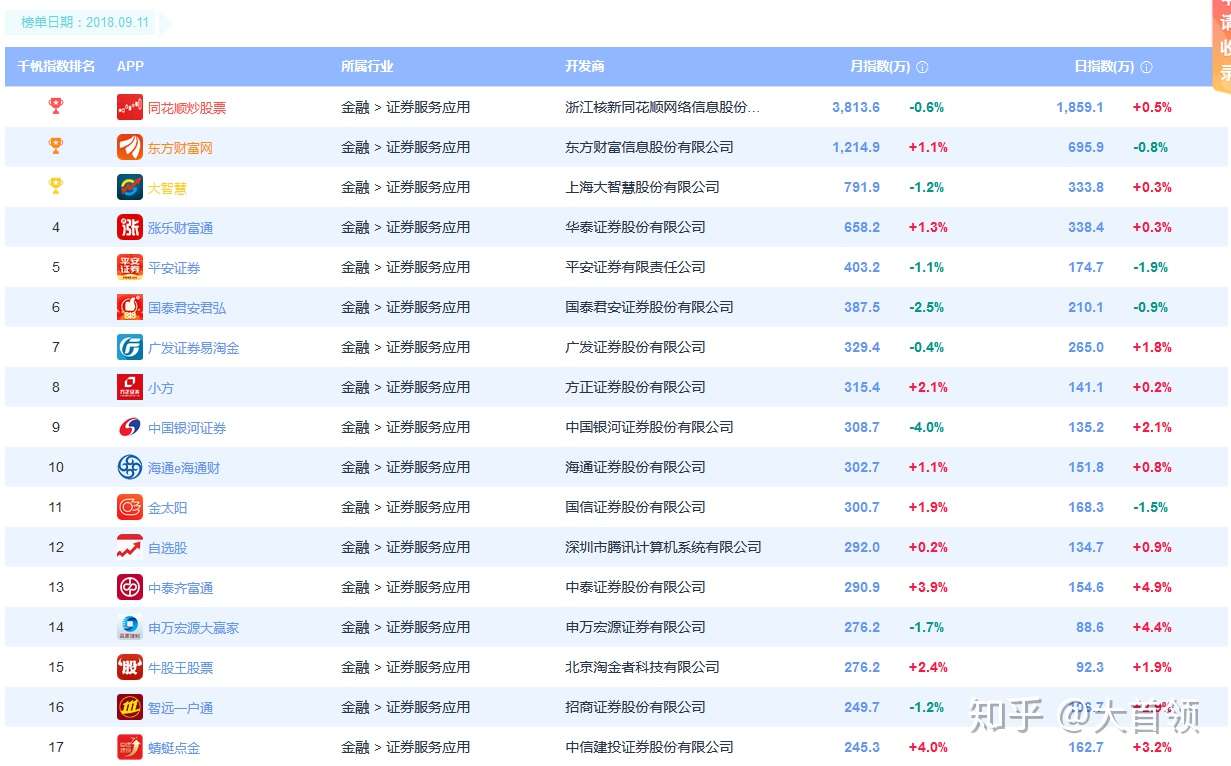The height and width of the screenshot is (766, 1231).
Task: Open the 东方财富网 app link
Action: tap(180, 148)
